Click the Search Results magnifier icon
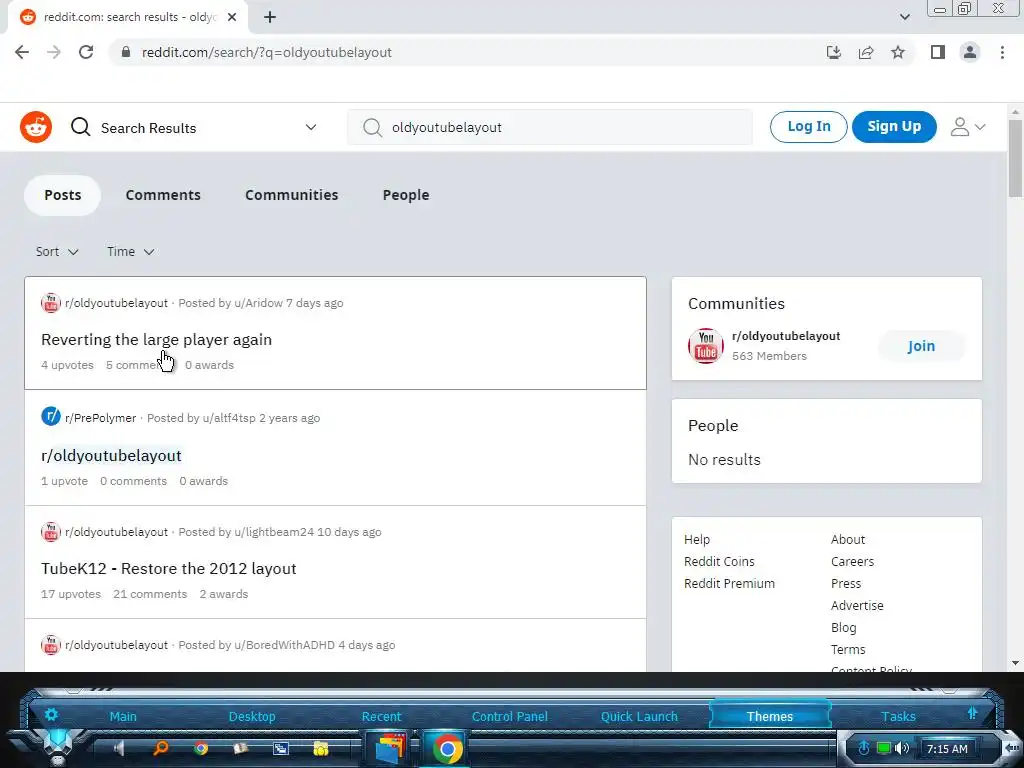This screenshot has height=768, width=1024. (x=80, y=127)
